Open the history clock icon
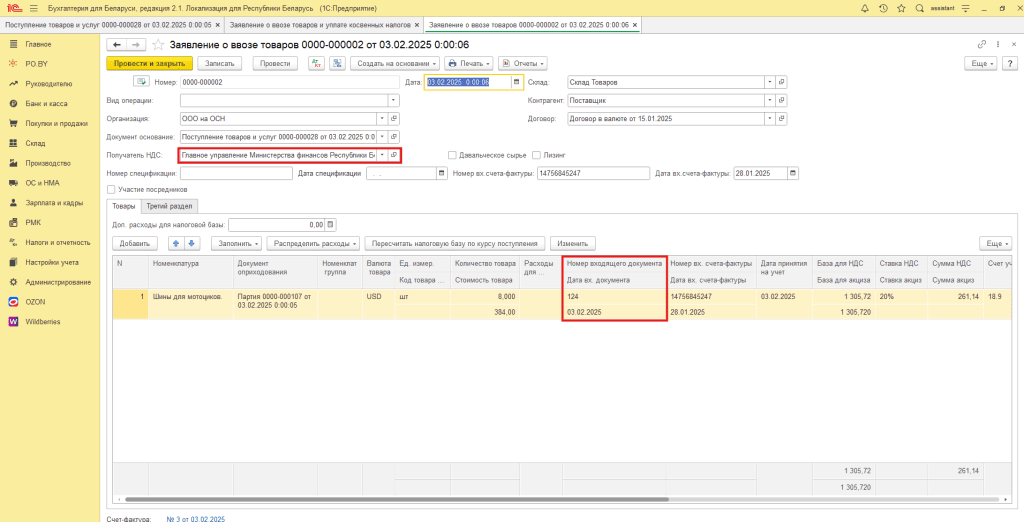The image size is (1024, 522). [x=883, y=8]
